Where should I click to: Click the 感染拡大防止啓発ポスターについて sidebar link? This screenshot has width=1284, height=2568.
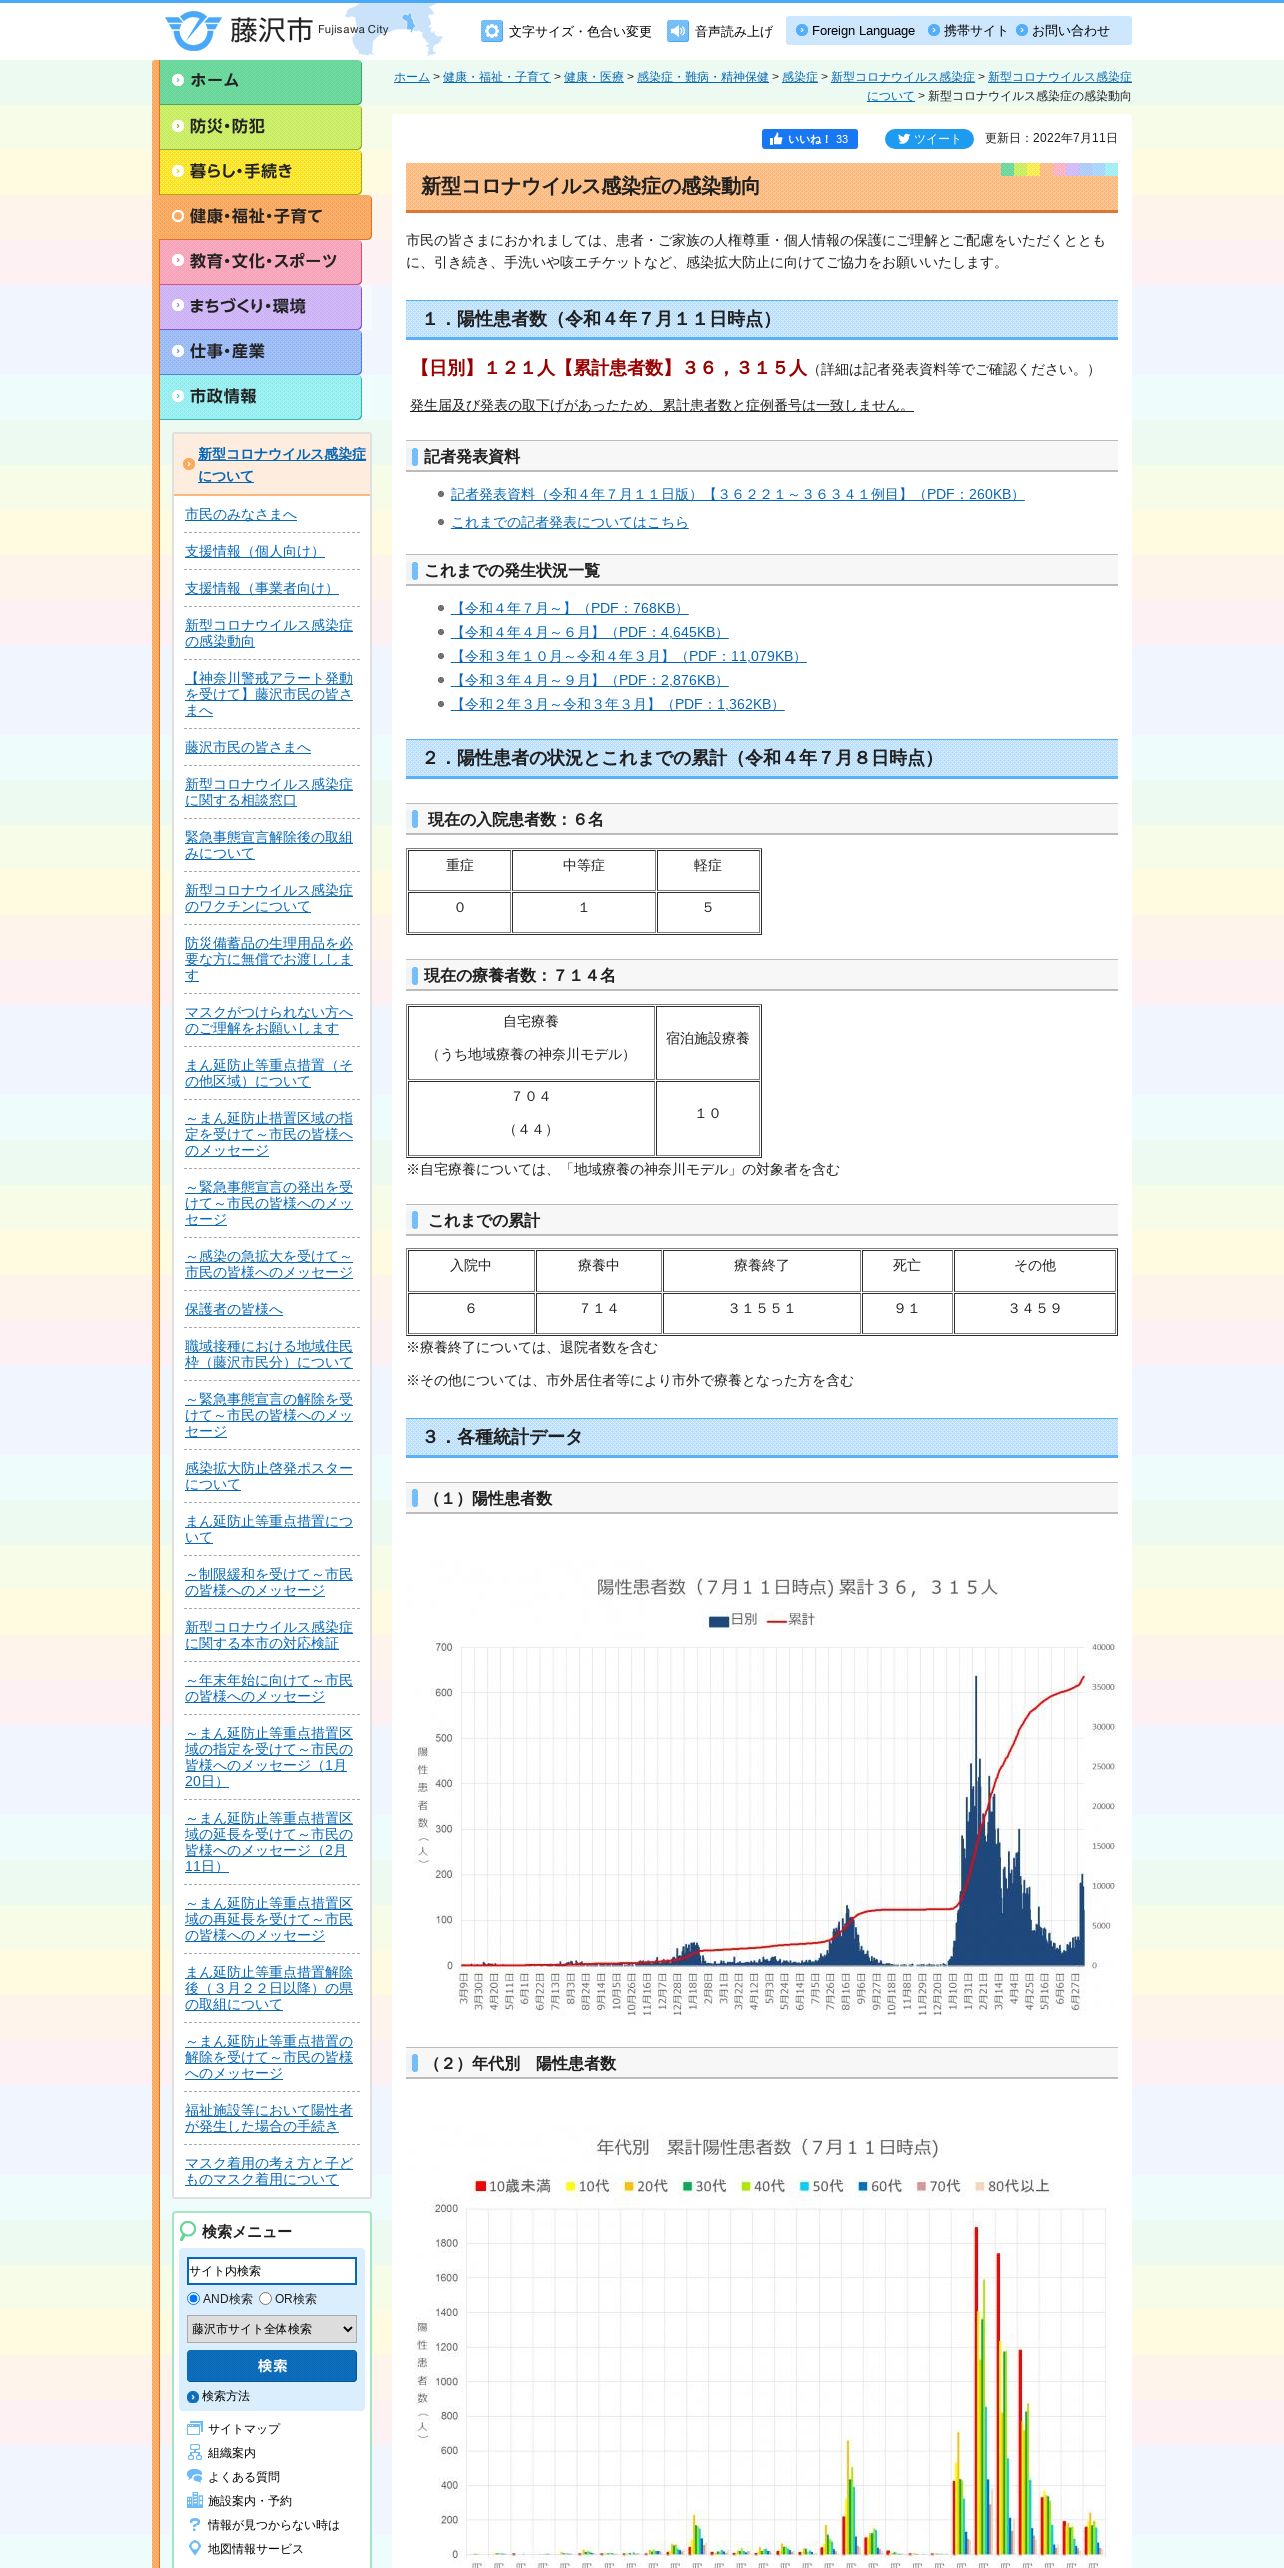coord(269,1476)
